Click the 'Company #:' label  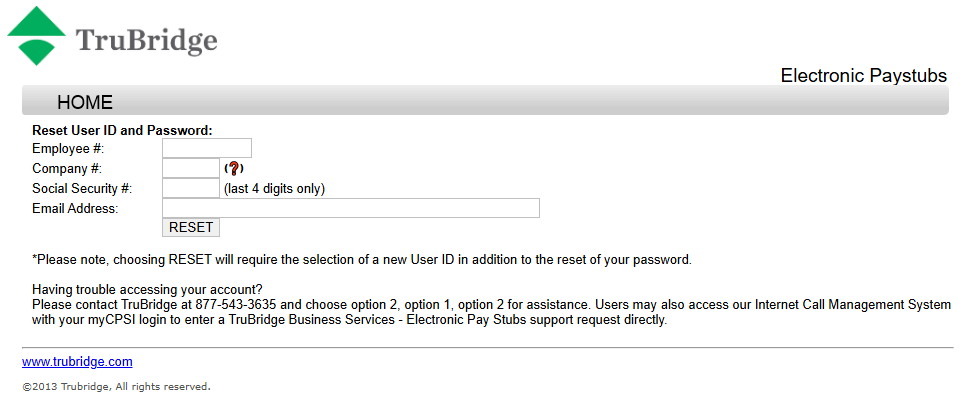(66, 169)
